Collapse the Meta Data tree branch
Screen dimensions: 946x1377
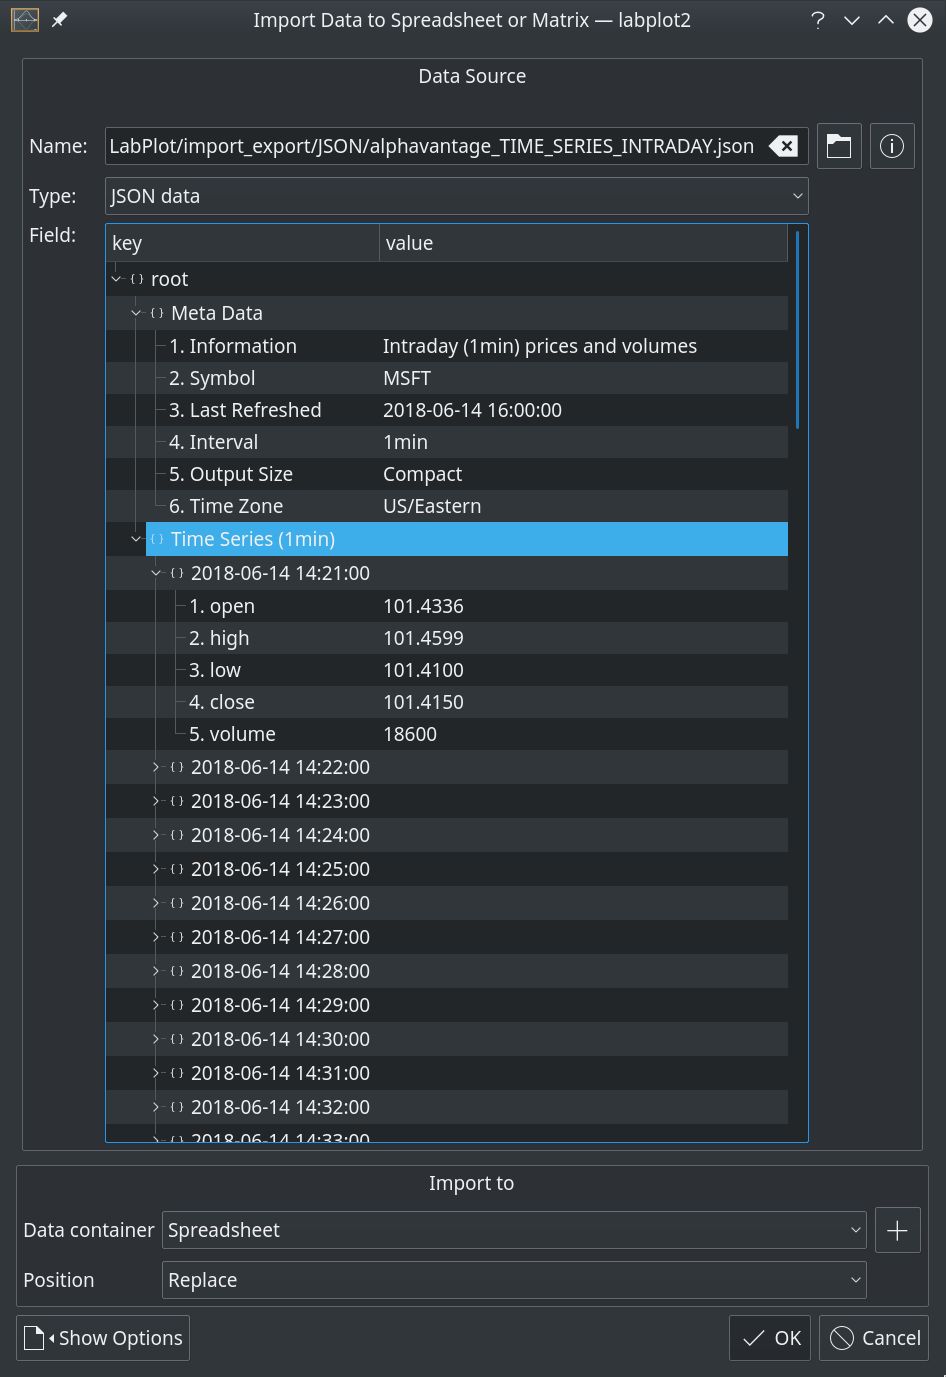coord(136,312)
